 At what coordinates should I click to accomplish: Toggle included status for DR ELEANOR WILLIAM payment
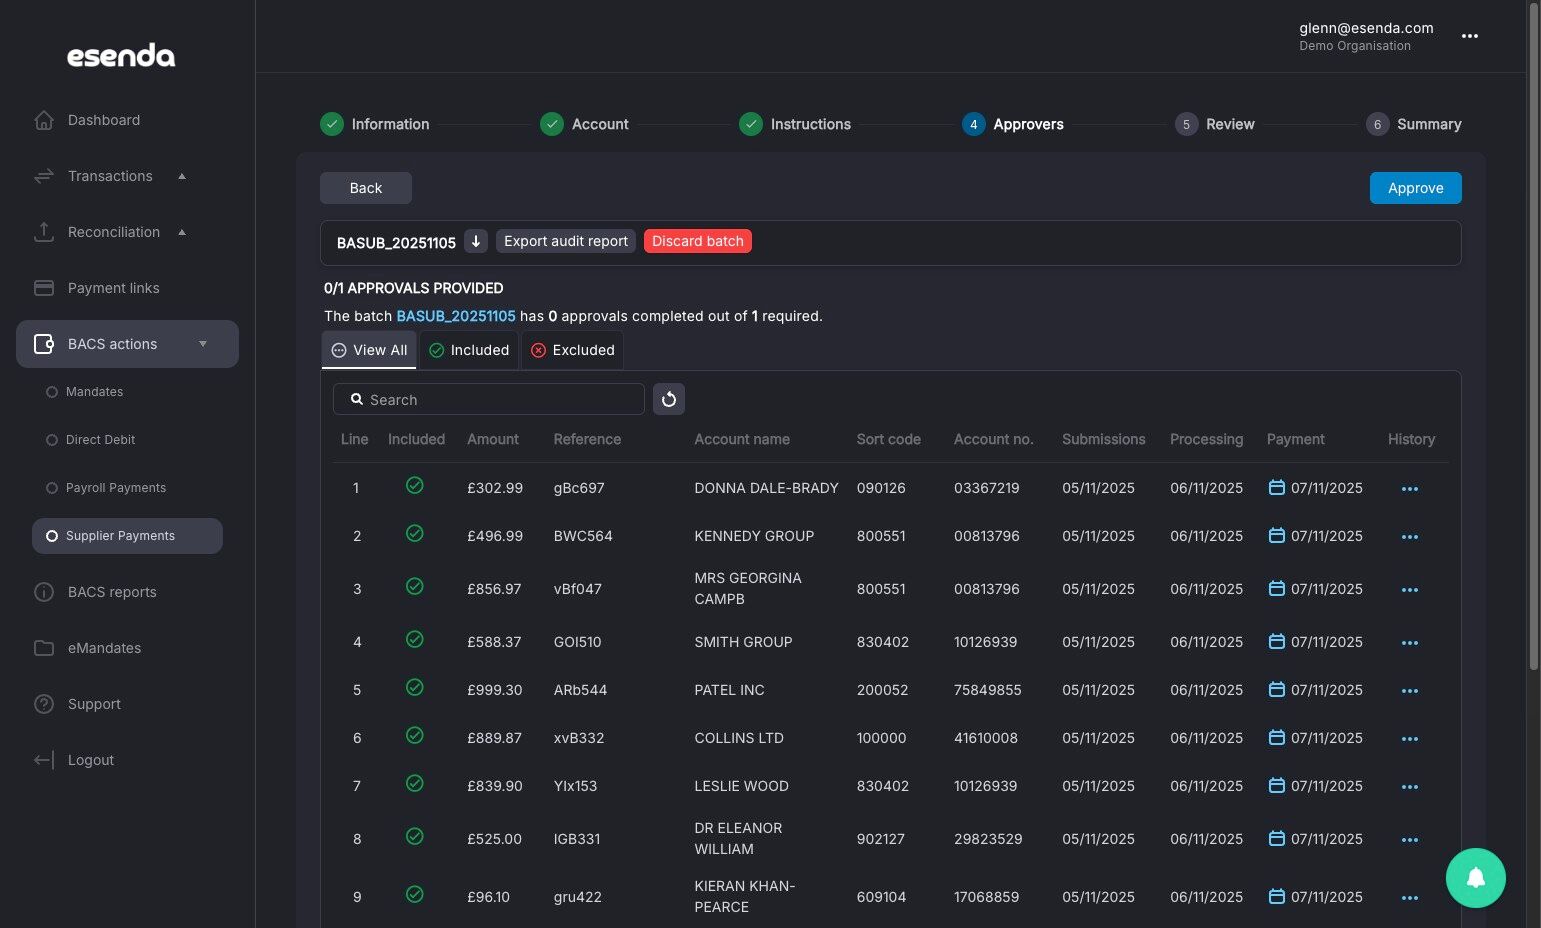click(x=415, y=836)
